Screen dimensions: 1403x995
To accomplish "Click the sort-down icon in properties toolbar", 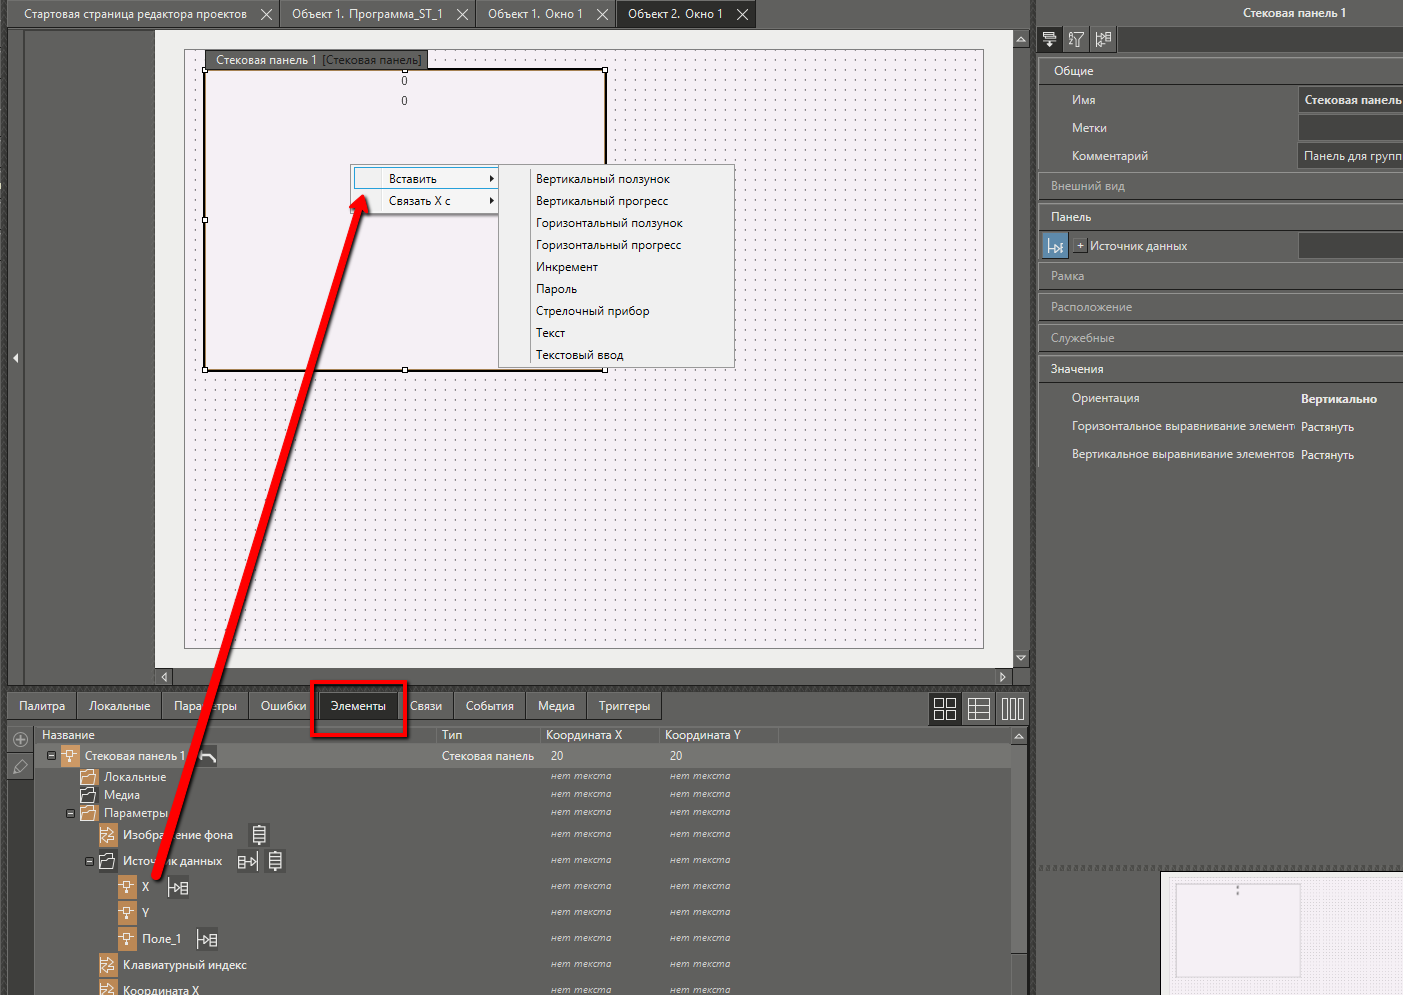I will (x=1049, y=40).
